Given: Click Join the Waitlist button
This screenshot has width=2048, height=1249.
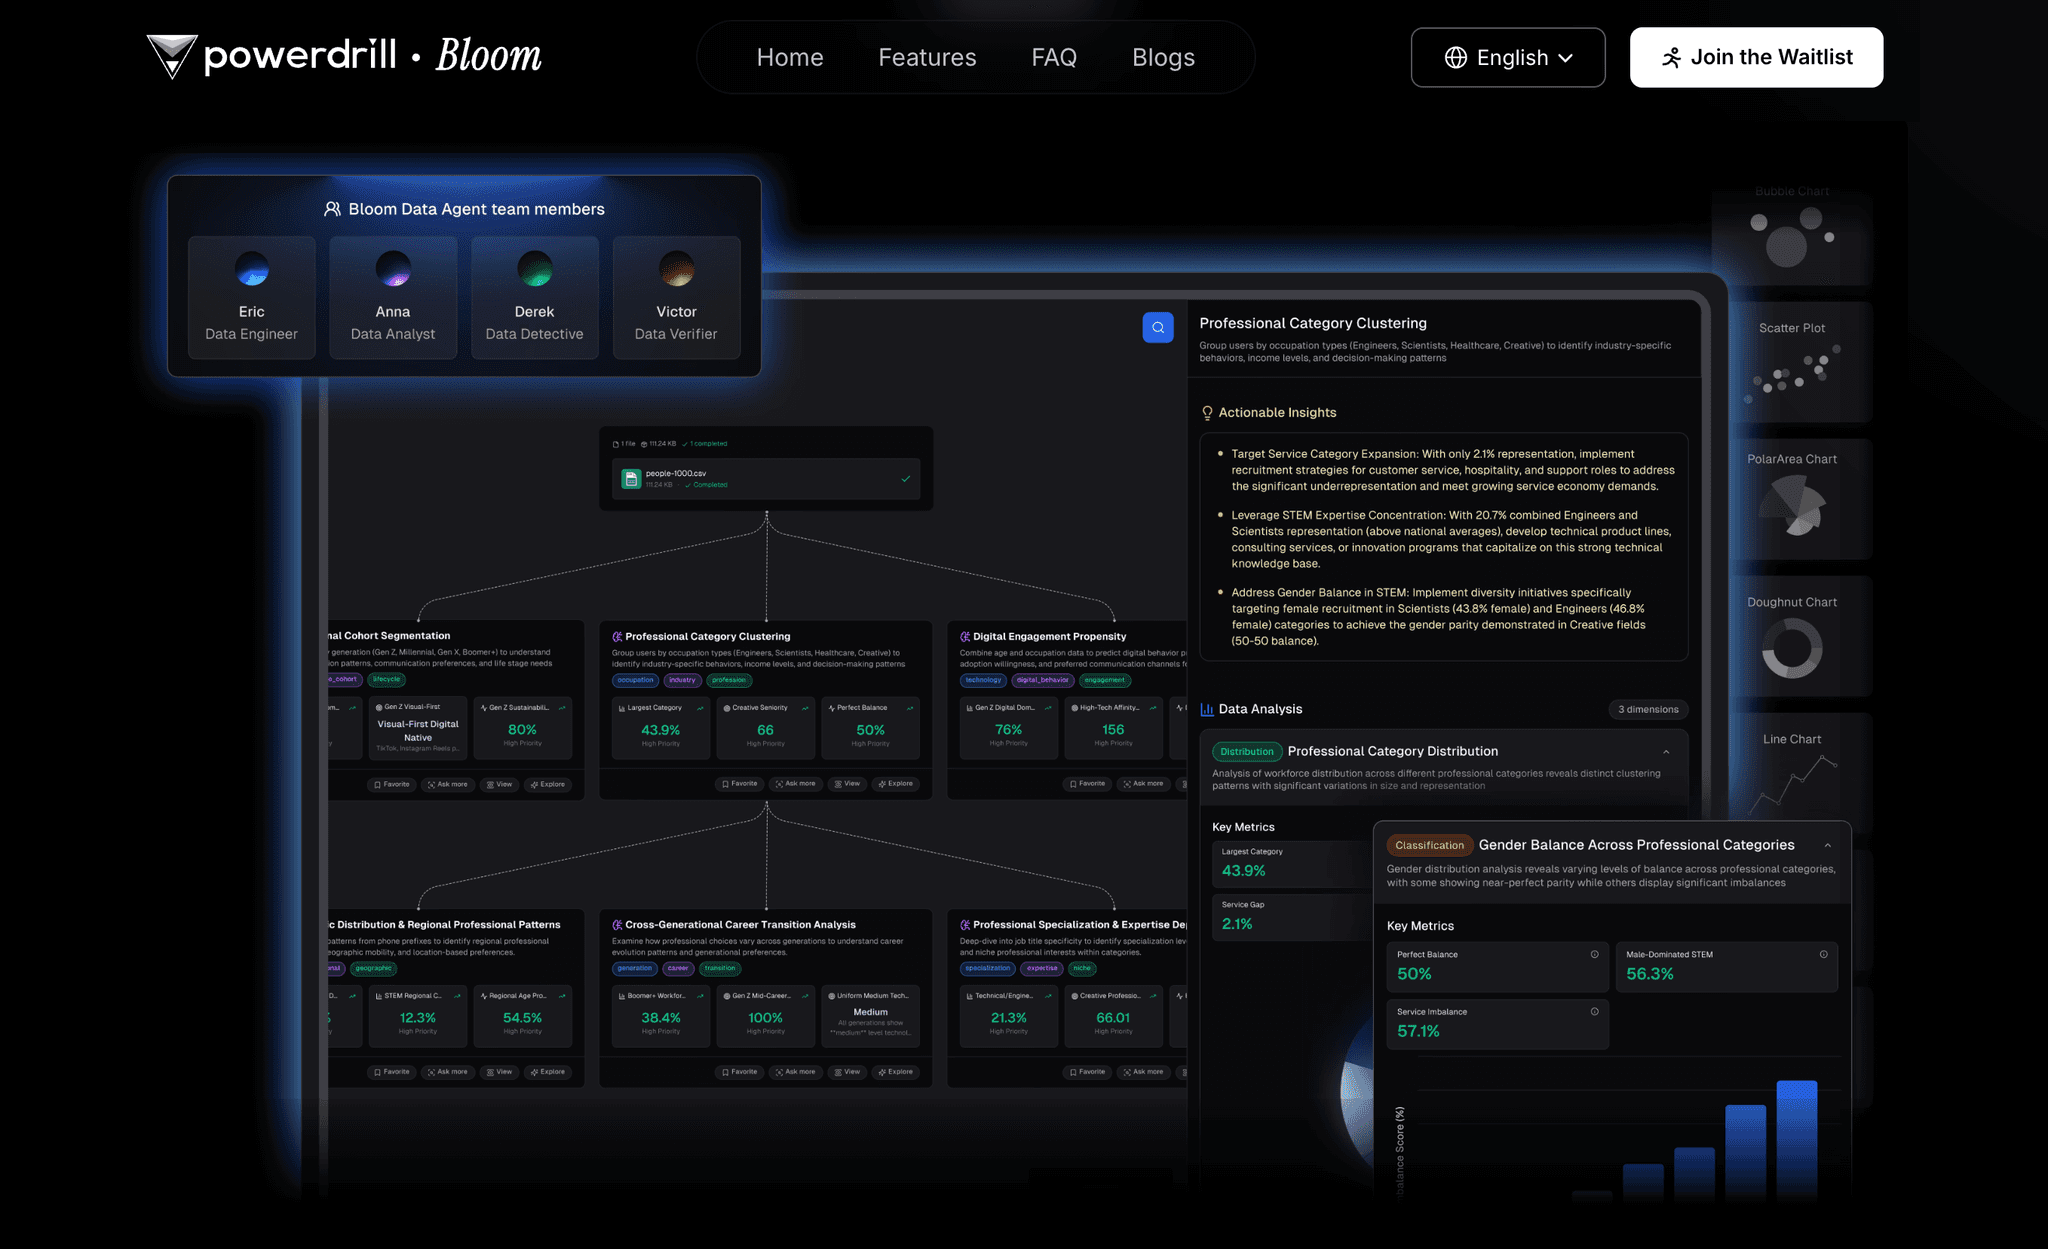Looking at the screenshot, I should click(1756, 58).
